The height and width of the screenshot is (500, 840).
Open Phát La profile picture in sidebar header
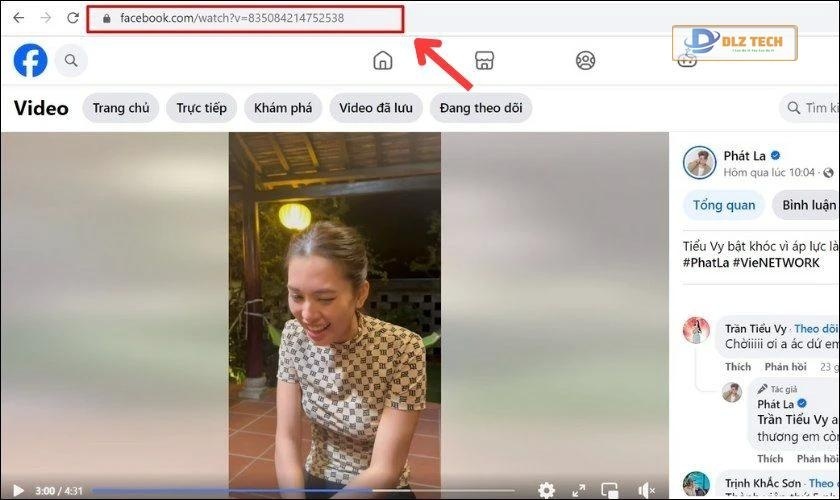pos(699,162)
